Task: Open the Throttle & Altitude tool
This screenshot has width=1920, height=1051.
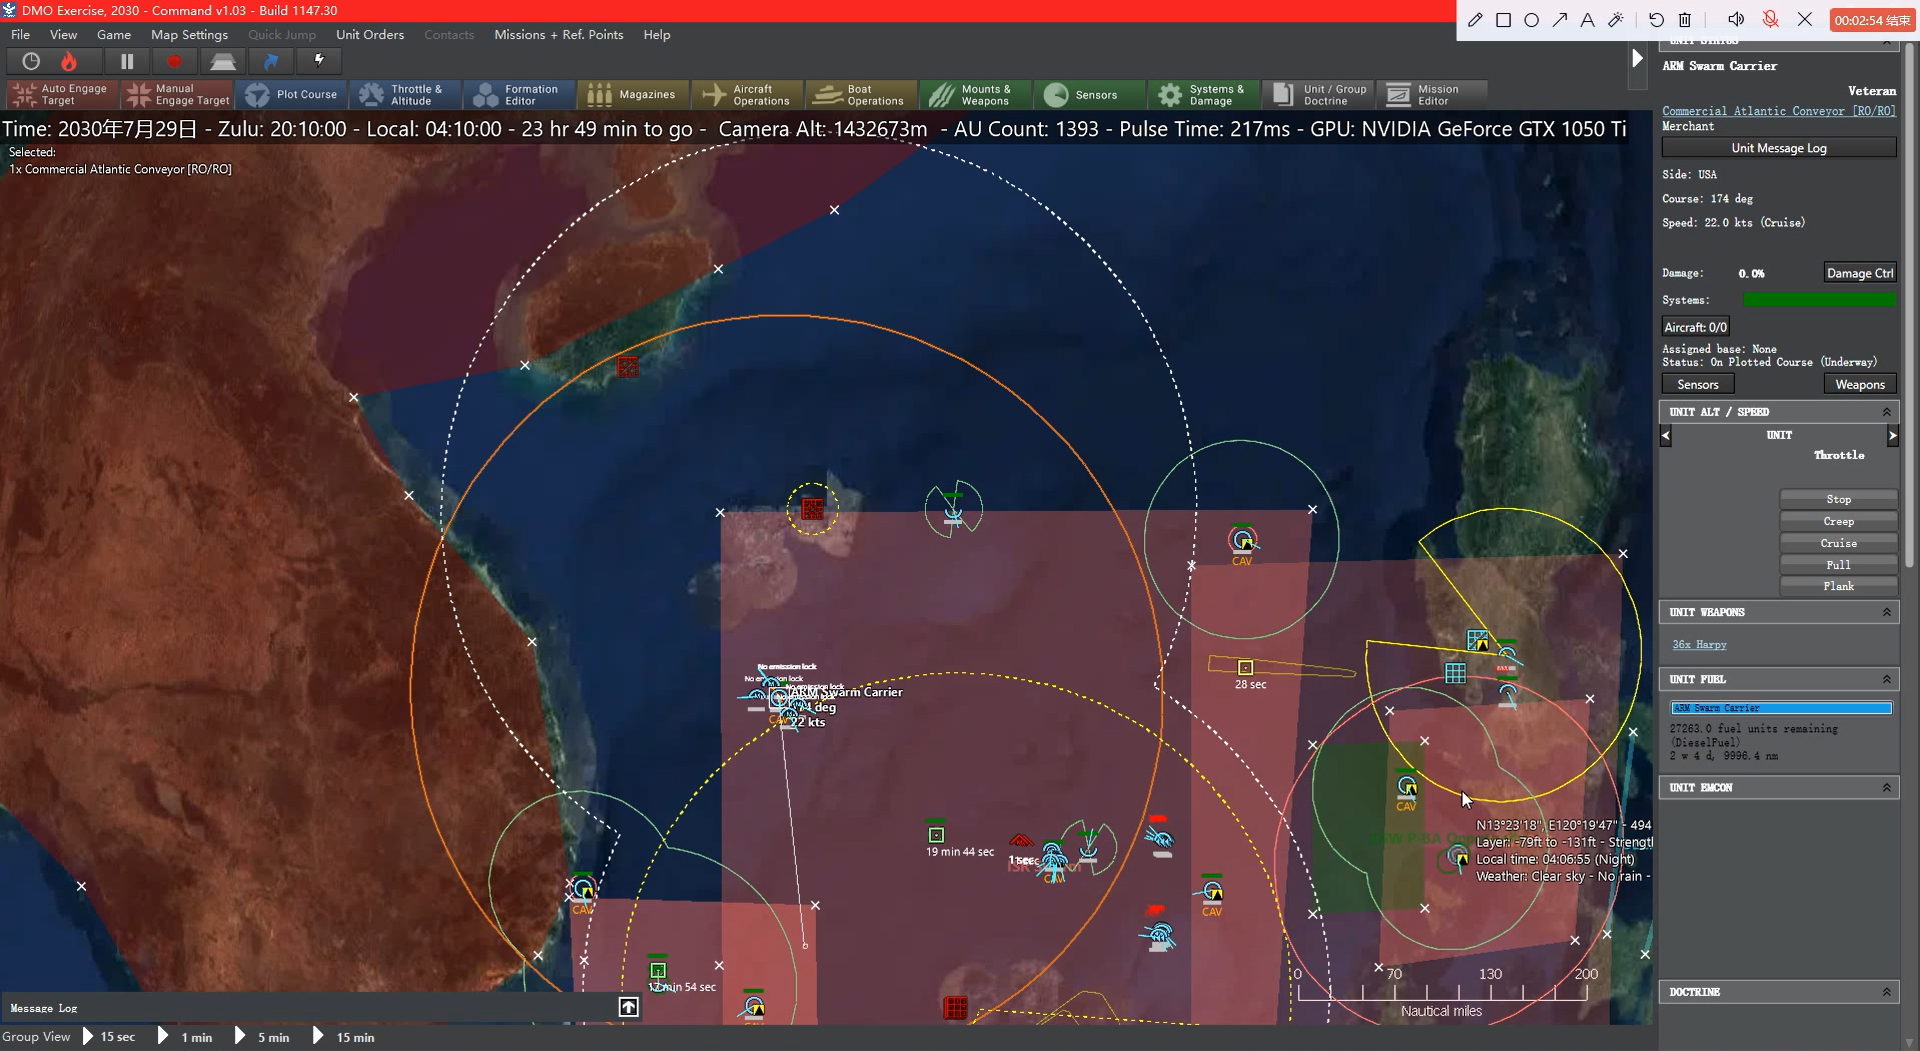Action: pyautogui.click(x=404, y=94)
